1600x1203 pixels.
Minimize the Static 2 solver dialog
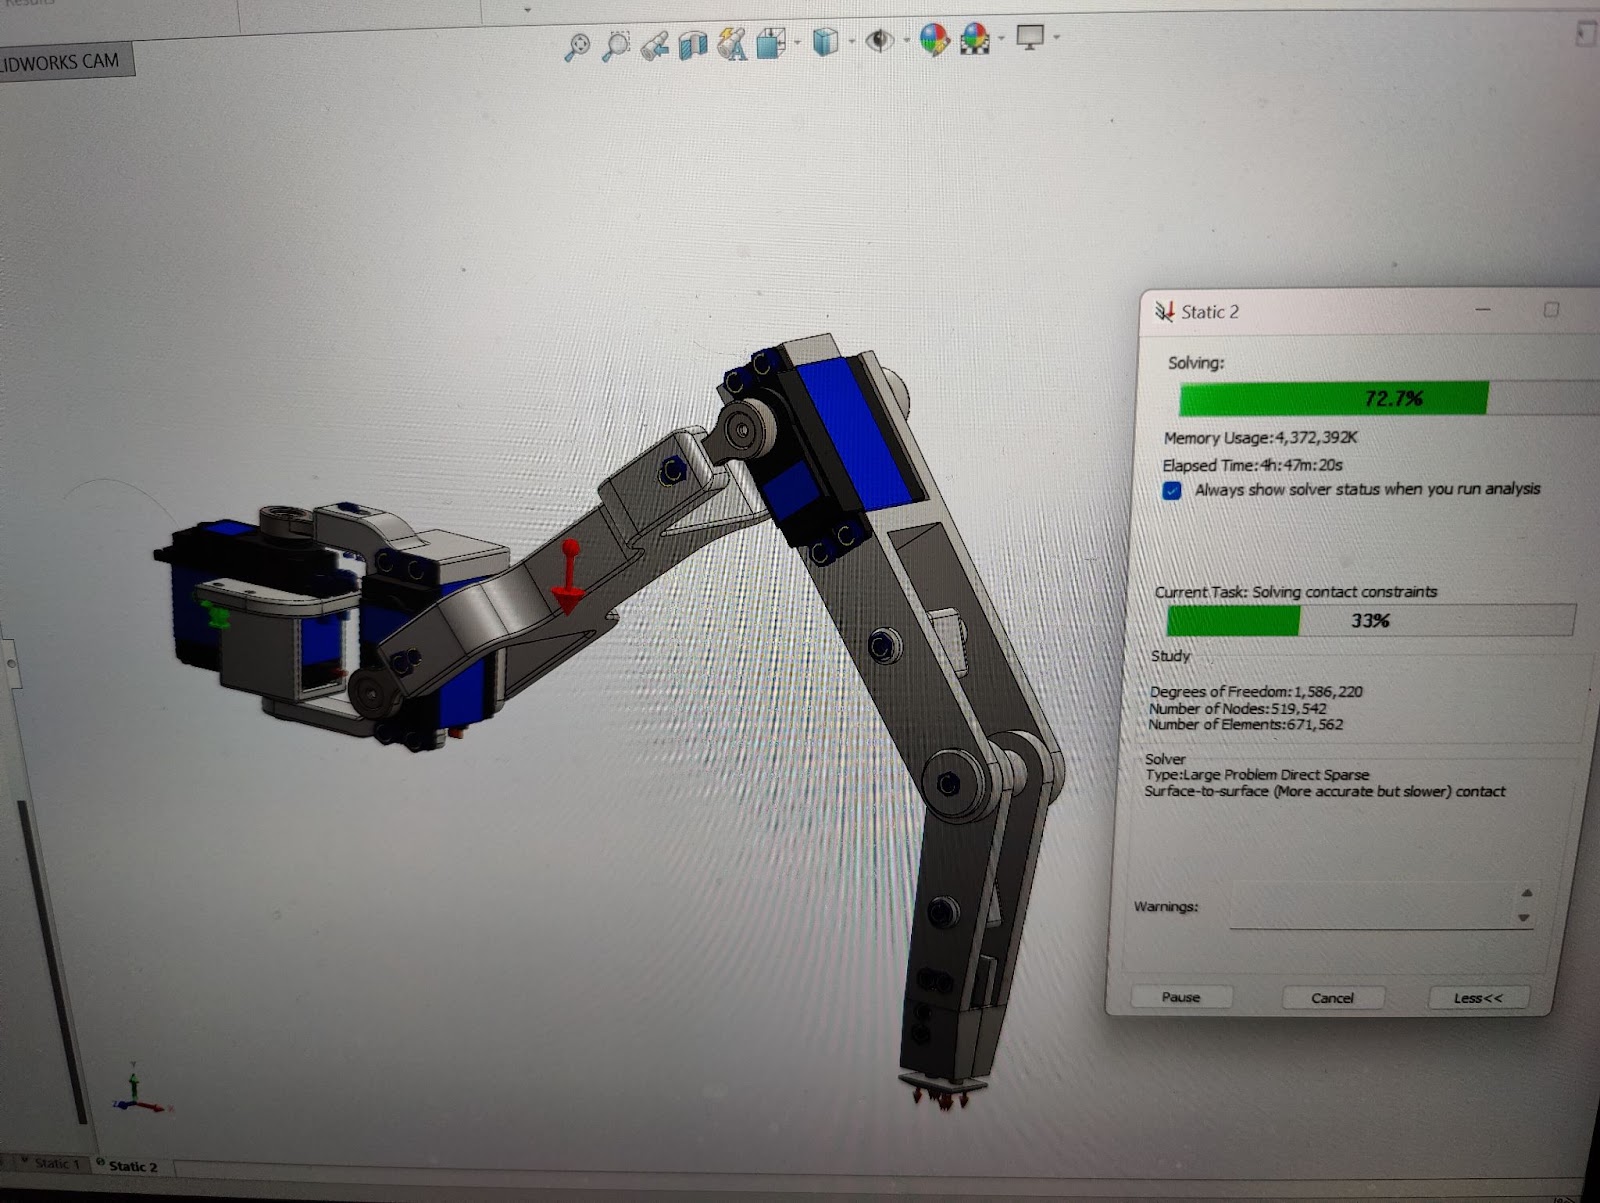[1483, 310]
